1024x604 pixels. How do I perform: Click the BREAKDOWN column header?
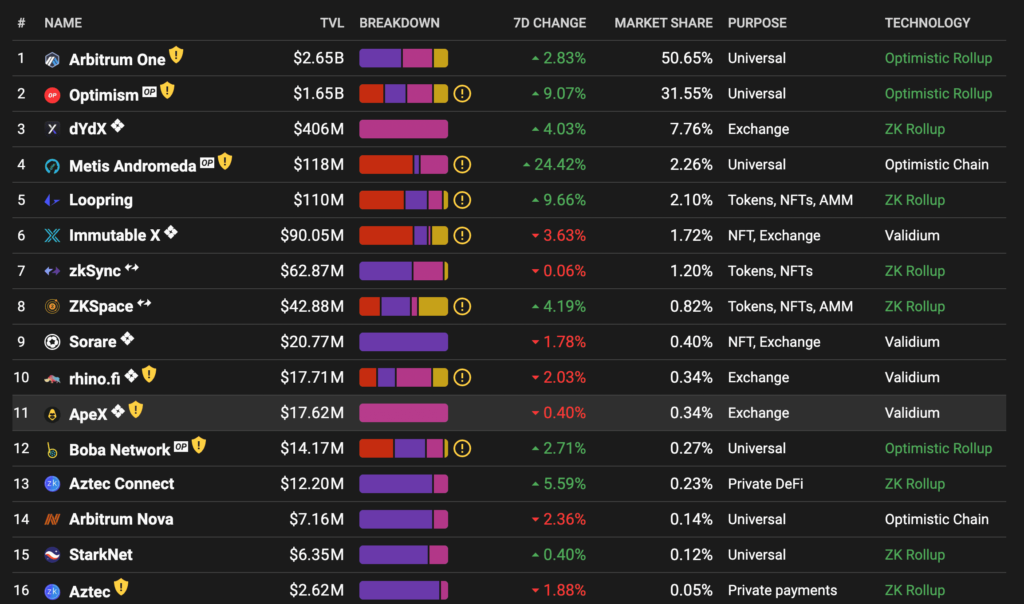tap(400, 23)
